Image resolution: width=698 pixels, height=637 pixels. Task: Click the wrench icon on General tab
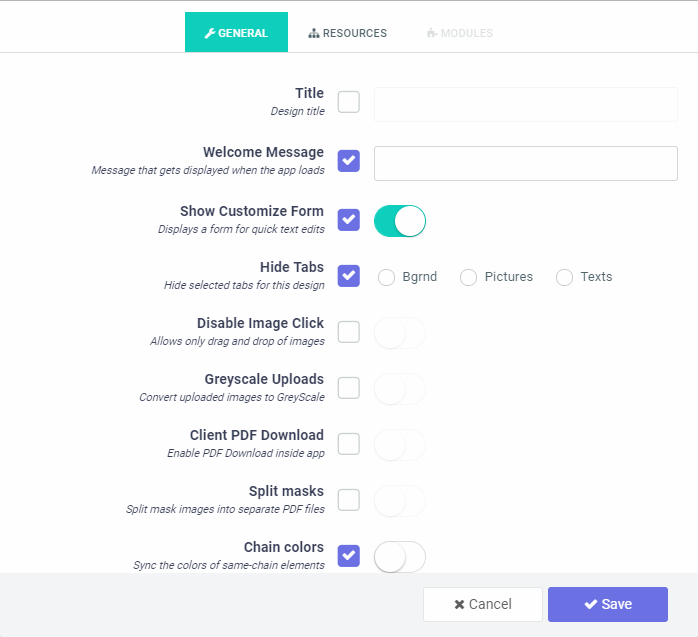click(x=210, y=33)
